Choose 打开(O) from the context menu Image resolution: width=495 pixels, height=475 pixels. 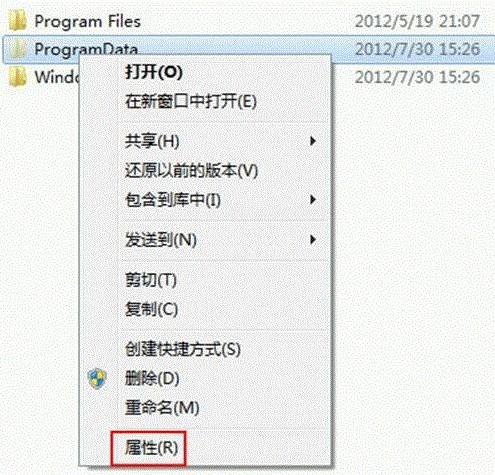click(x=154, y=72)
